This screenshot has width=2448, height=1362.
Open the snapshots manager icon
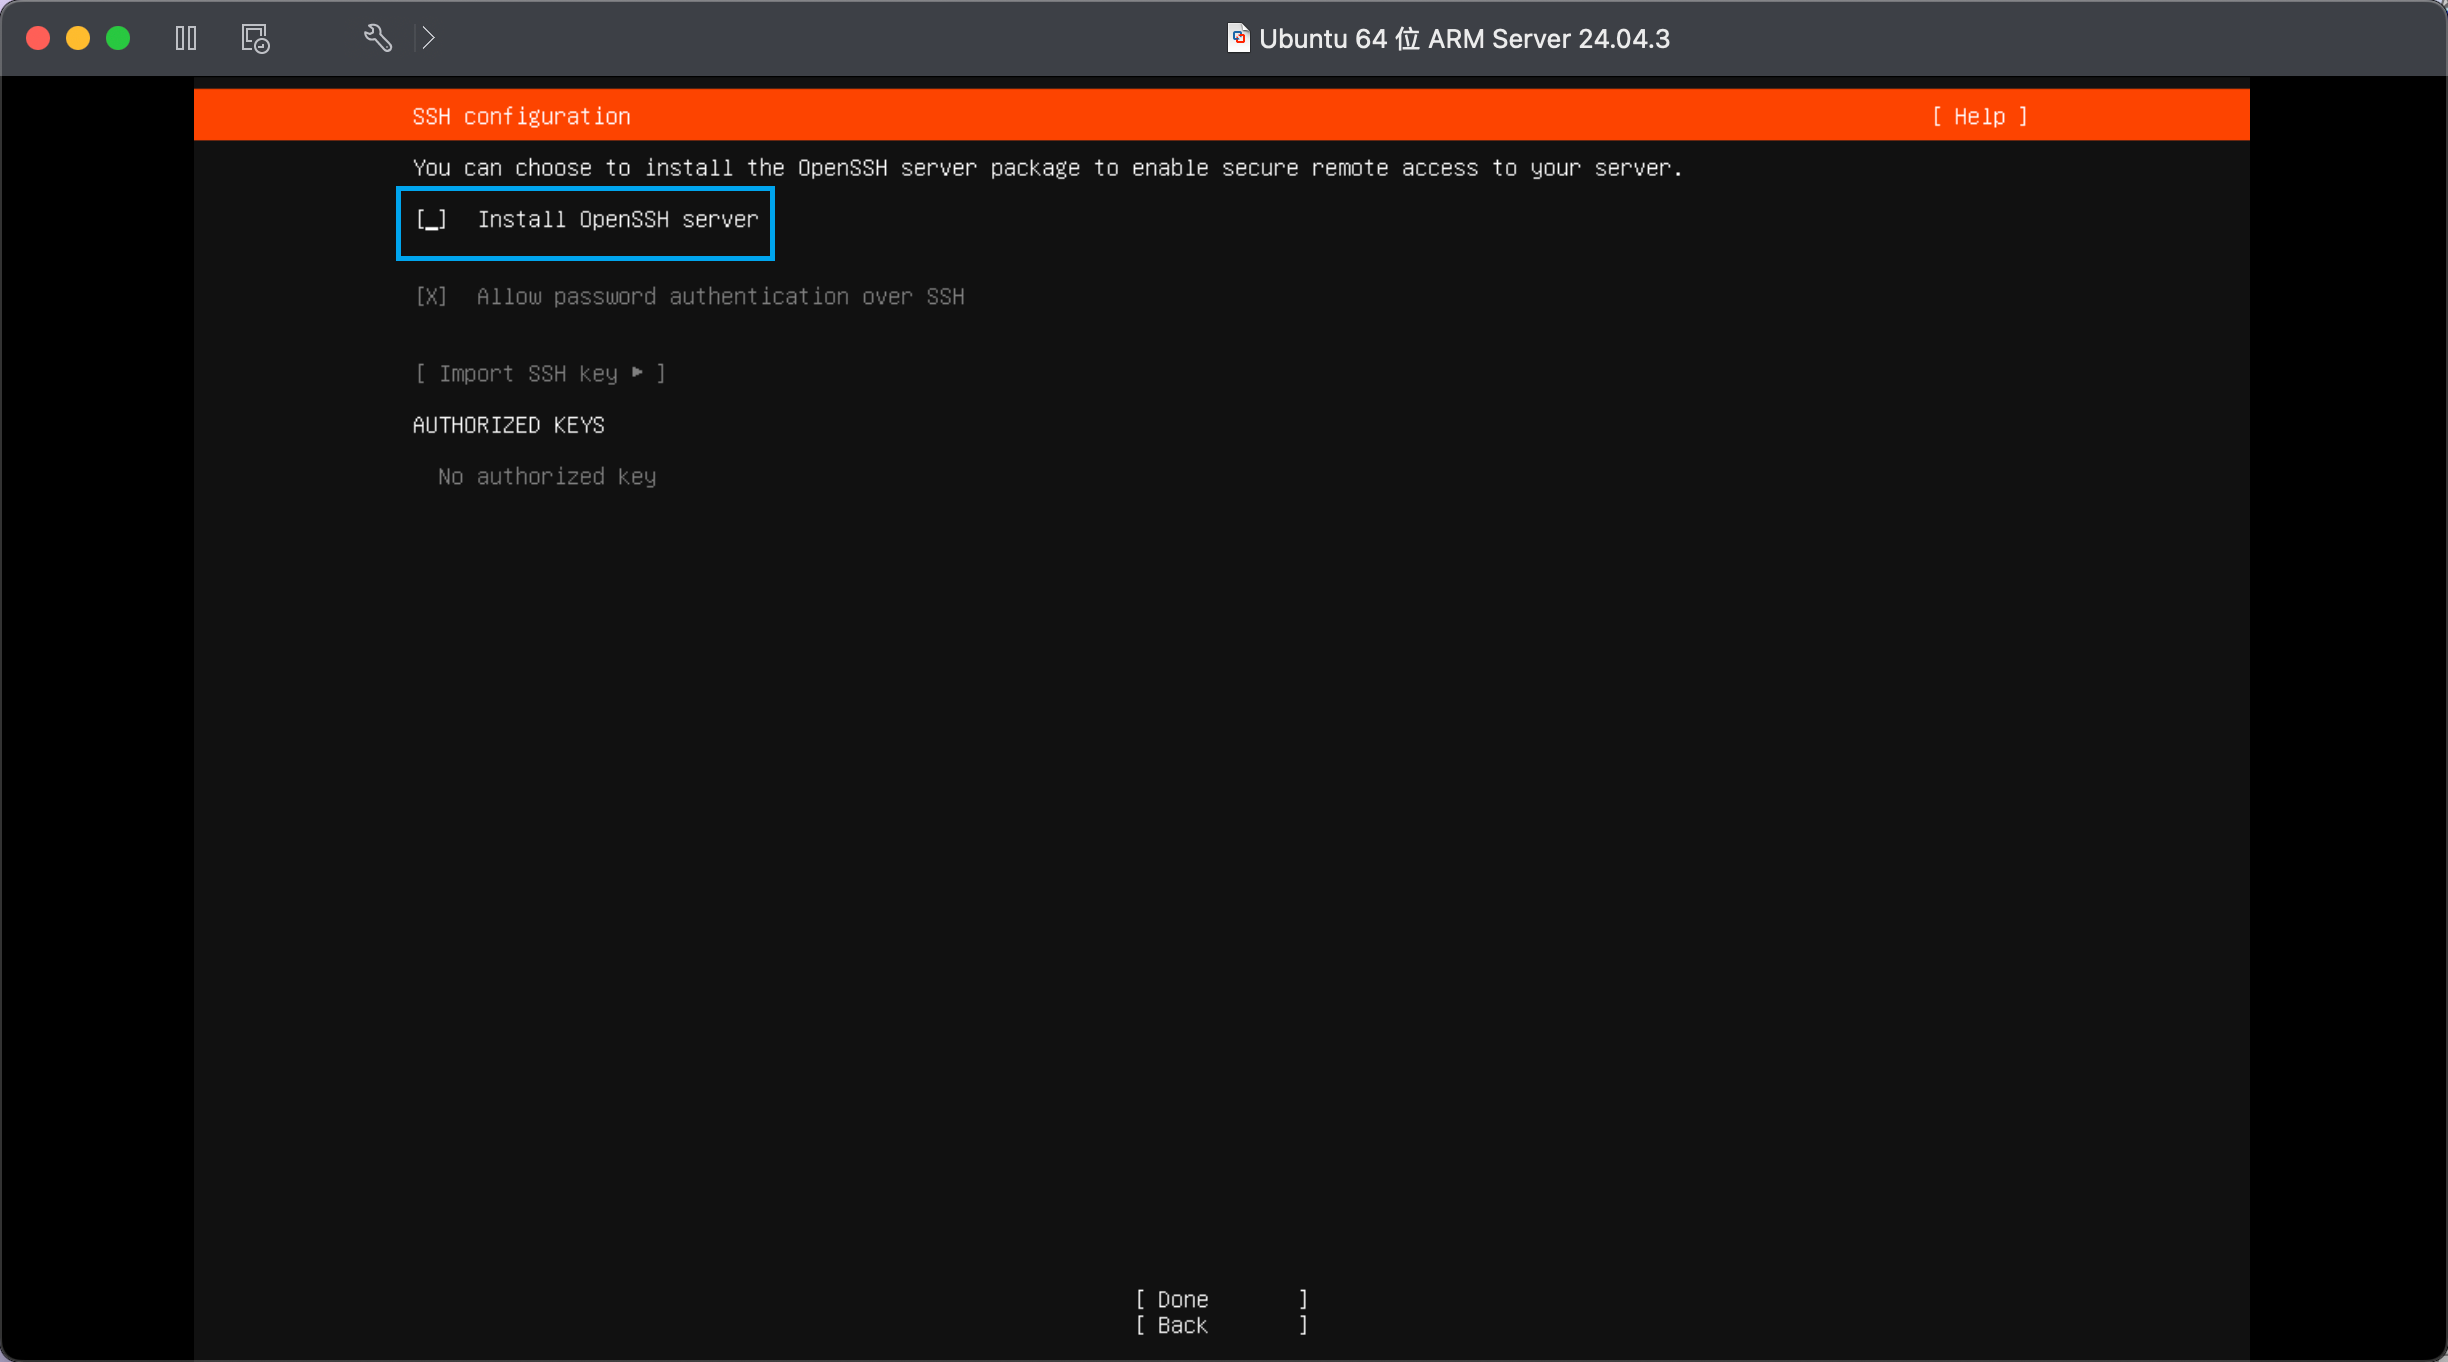pos(255,39)
